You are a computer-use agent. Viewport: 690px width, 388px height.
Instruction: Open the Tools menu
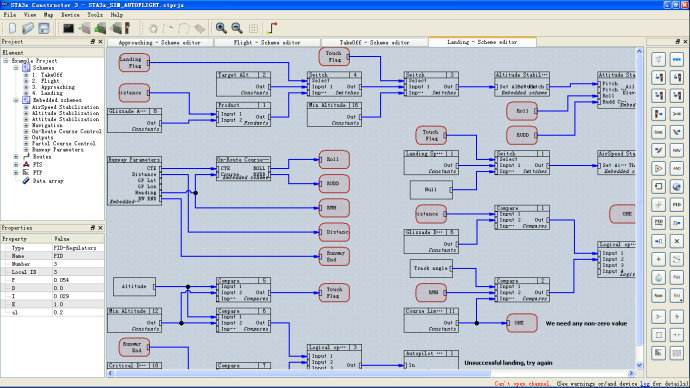point(95,15)
